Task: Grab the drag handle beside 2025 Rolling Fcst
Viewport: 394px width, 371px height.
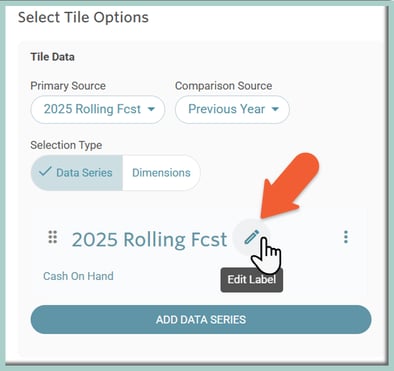Action: [53, 237]
